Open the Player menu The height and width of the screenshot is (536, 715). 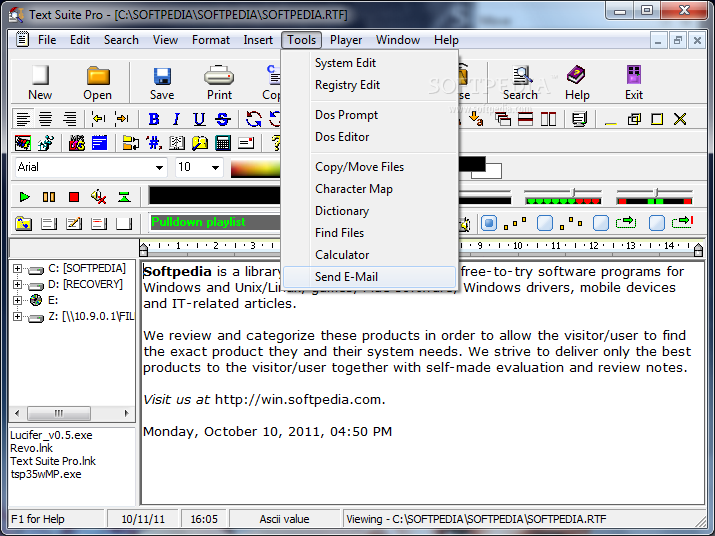point(346,40)
